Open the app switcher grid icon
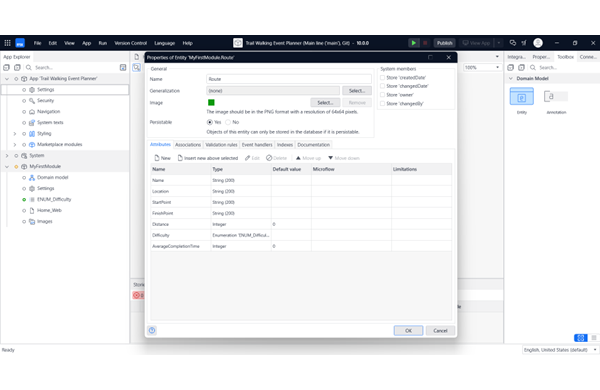 coord(7,43)
